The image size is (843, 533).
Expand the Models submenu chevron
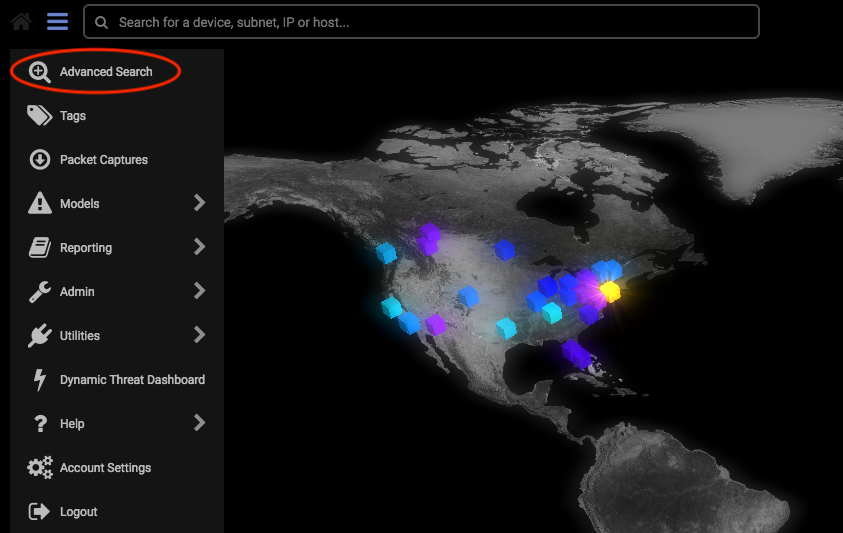(199, 203)
